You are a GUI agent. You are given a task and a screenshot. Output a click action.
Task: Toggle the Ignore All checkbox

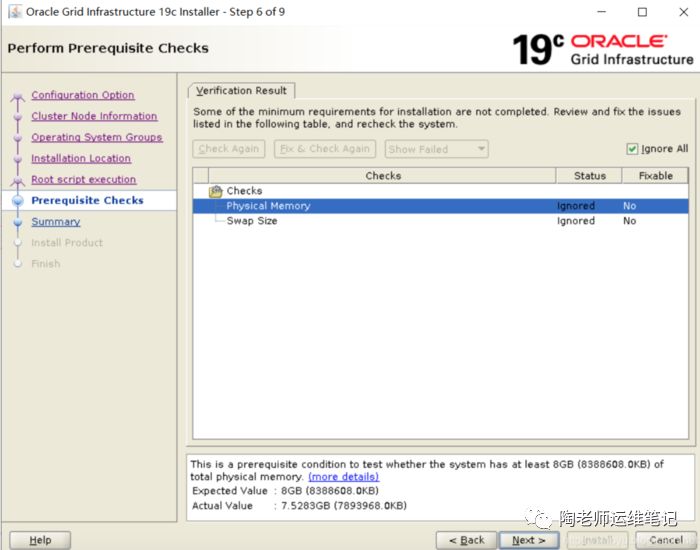(632, 149)
